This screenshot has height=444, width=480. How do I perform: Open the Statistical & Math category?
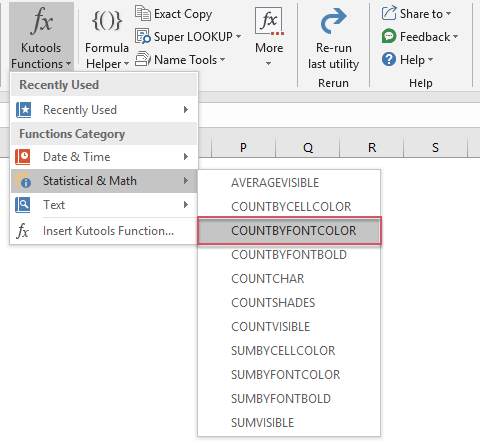tap(104, 181)
